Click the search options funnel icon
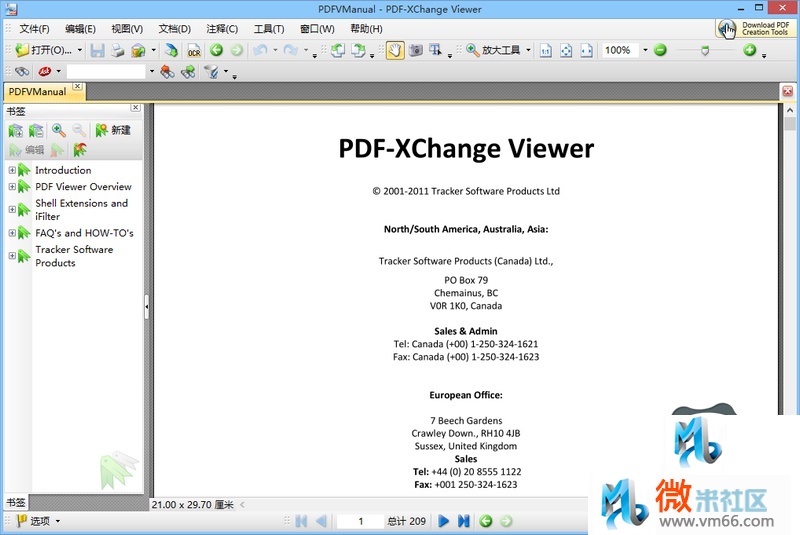The image size is (800, 535). click(x=211, y=71)
